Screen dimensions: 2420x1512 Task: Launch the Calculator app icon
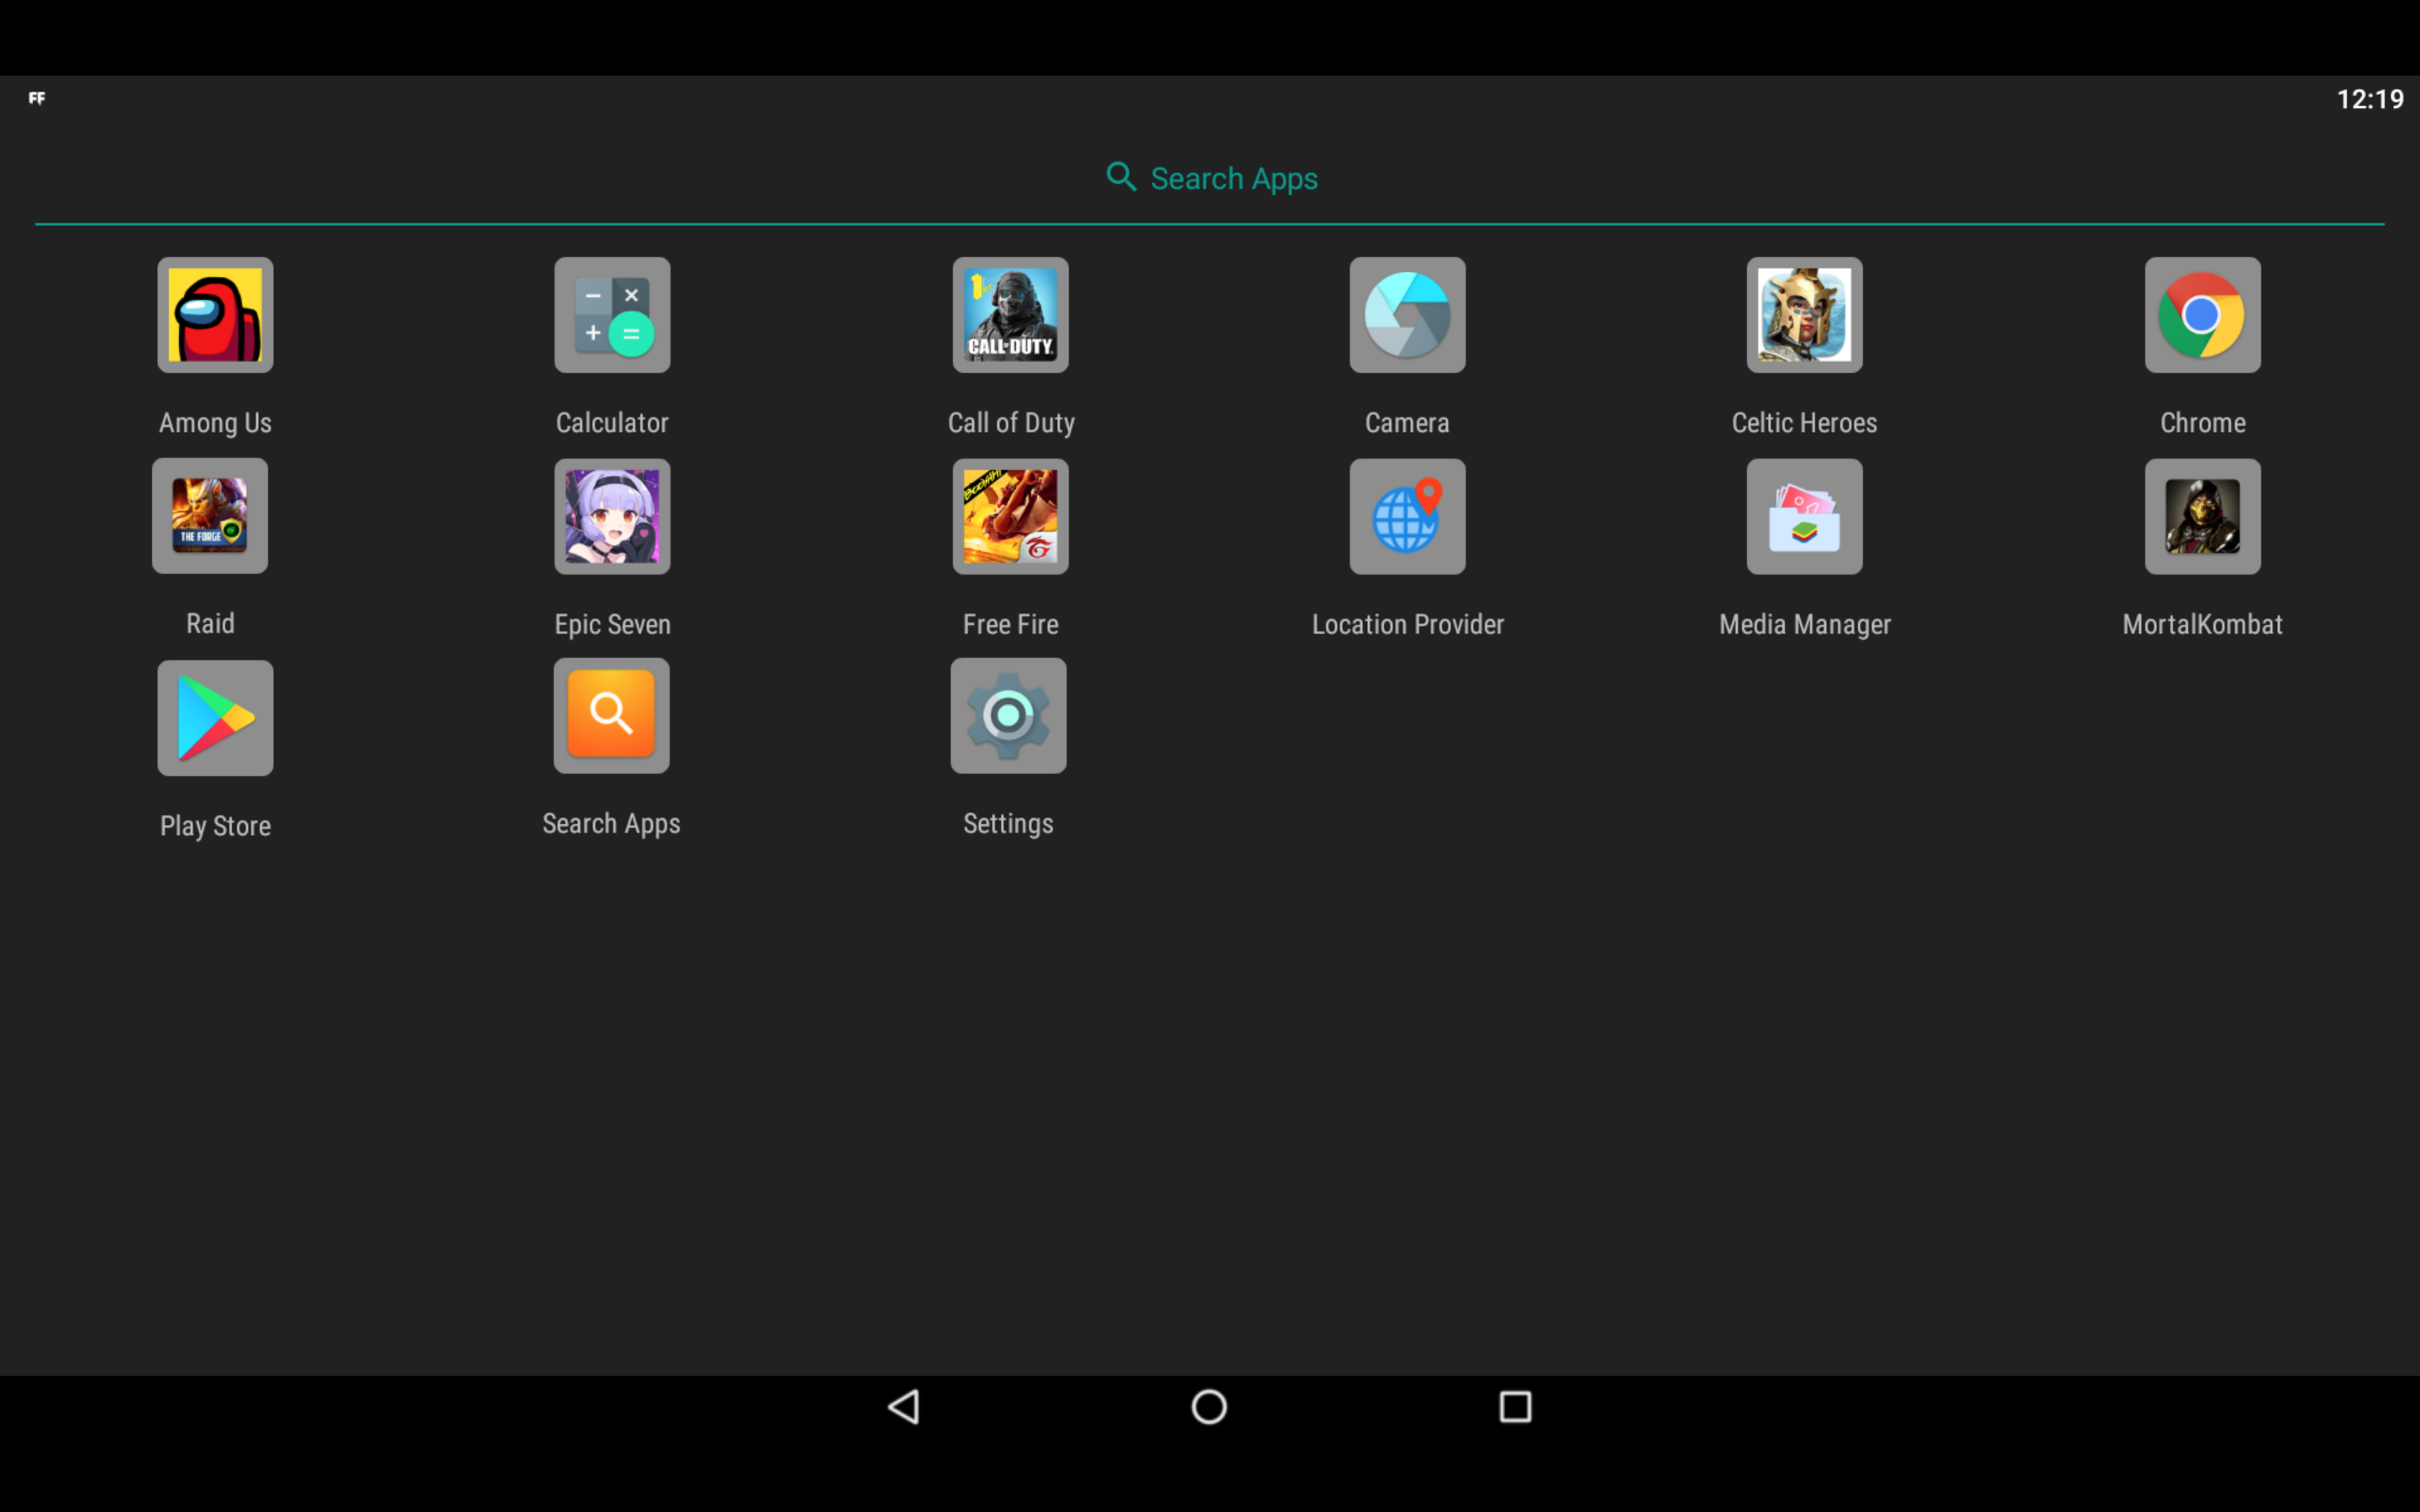pyautogui.click(x=612, y=315)
